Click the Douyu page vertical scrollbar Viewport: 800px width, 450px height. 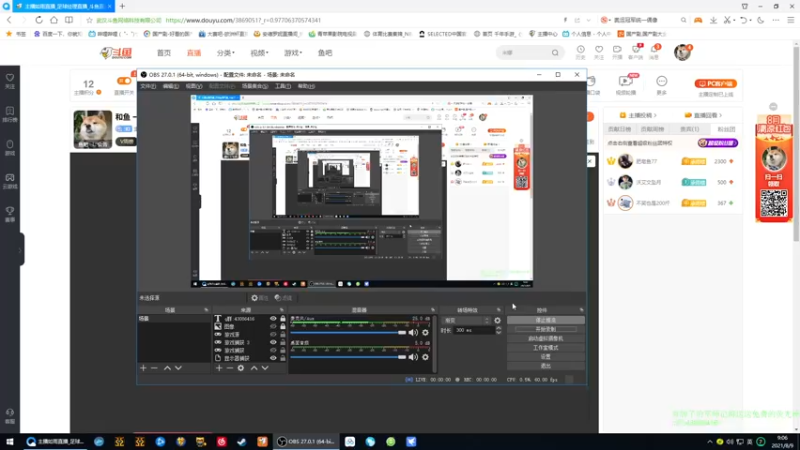tap(796, 143)
